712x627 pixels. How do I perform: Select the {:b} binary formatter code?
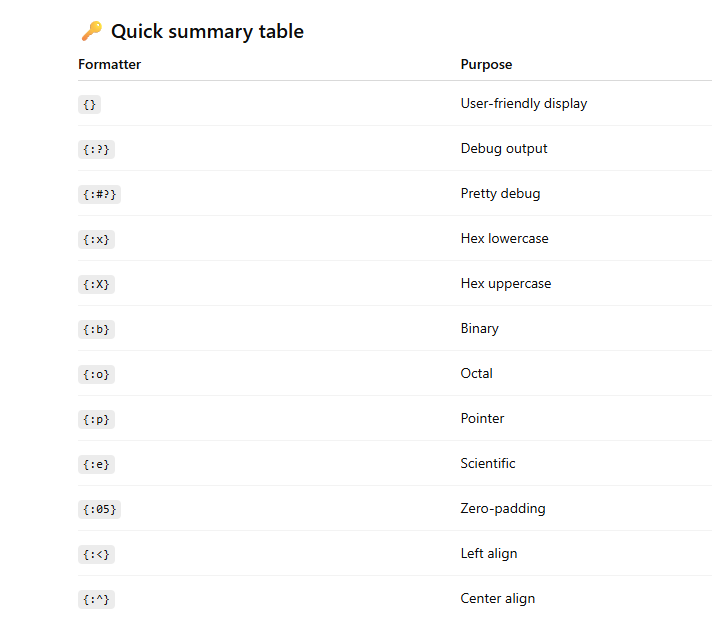[96, 329]
